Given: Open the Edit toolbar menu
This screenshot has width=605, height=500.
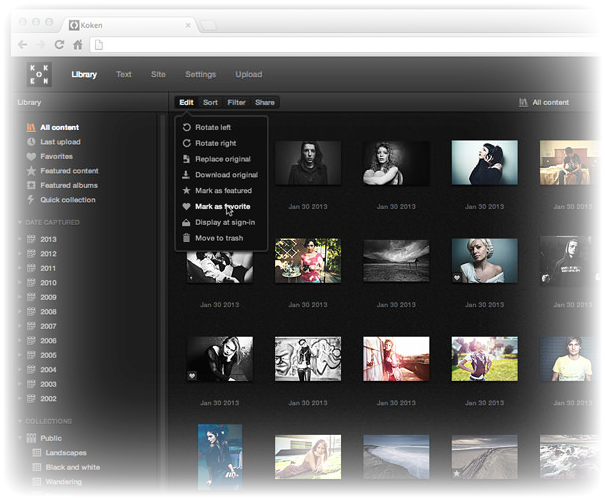Looking at the screenshot, I should [186, 102].
